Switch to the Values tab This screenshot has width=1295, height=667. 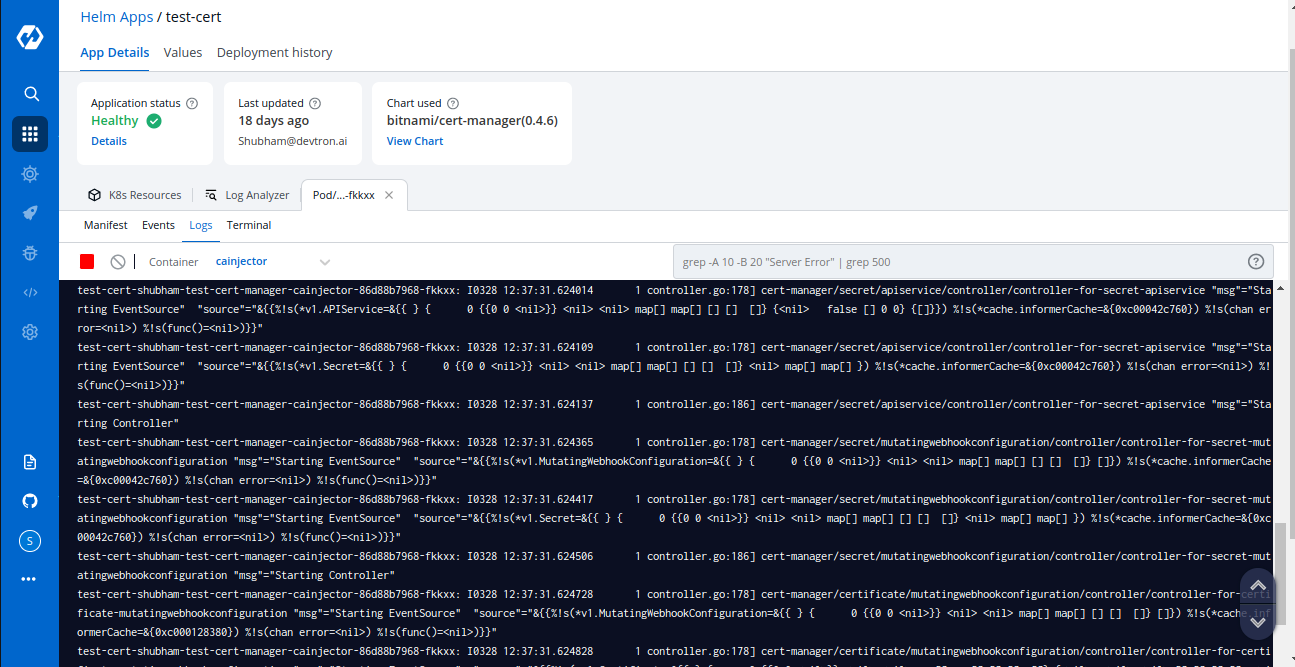pos(183,53)
